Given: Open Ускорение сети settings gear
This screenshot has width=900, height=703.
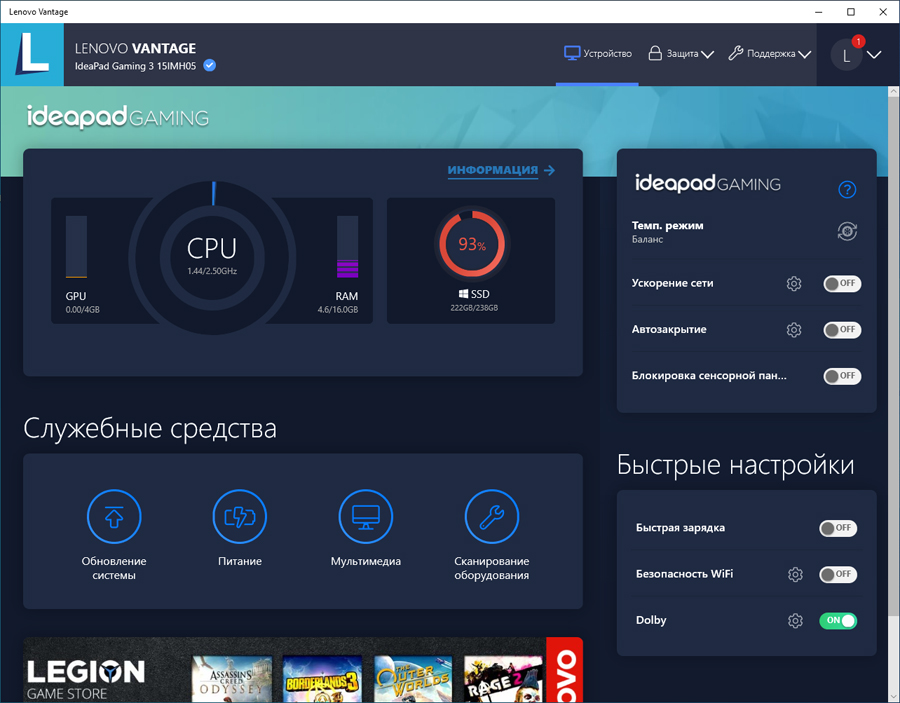Looking at the screenshot, I should [794, 283].
